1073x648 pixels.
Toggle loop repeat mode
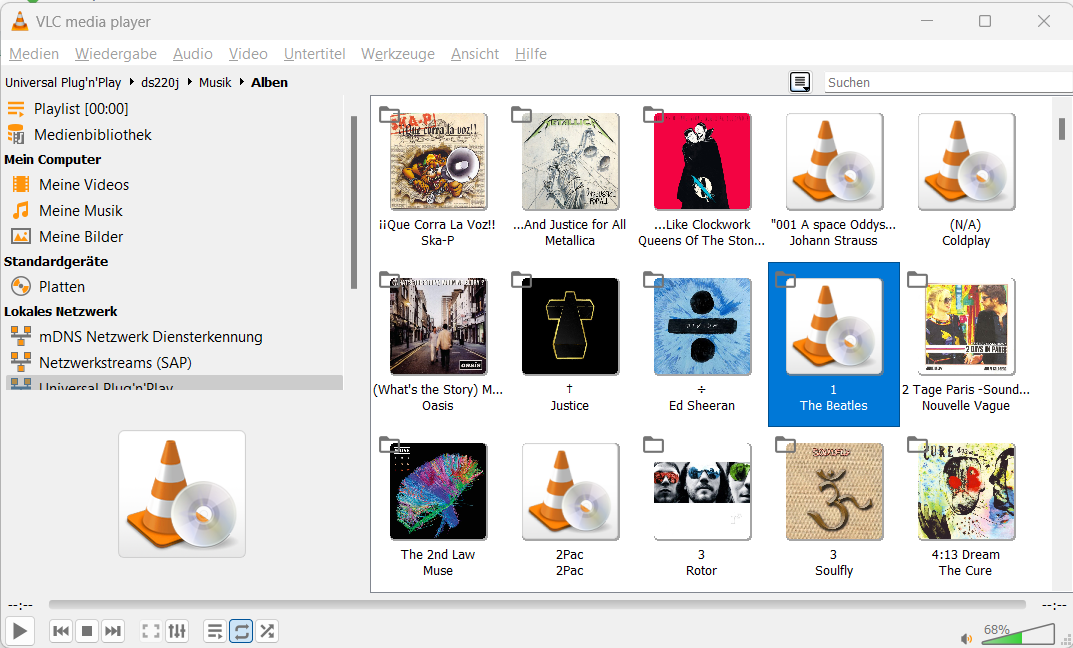click(241, 631)
